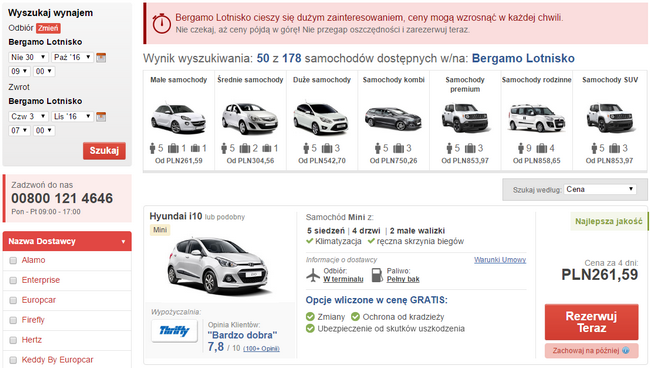Click checkmark next to ręczna skrzynia biegów
This screenshot has width=650, height=368.
371,241
